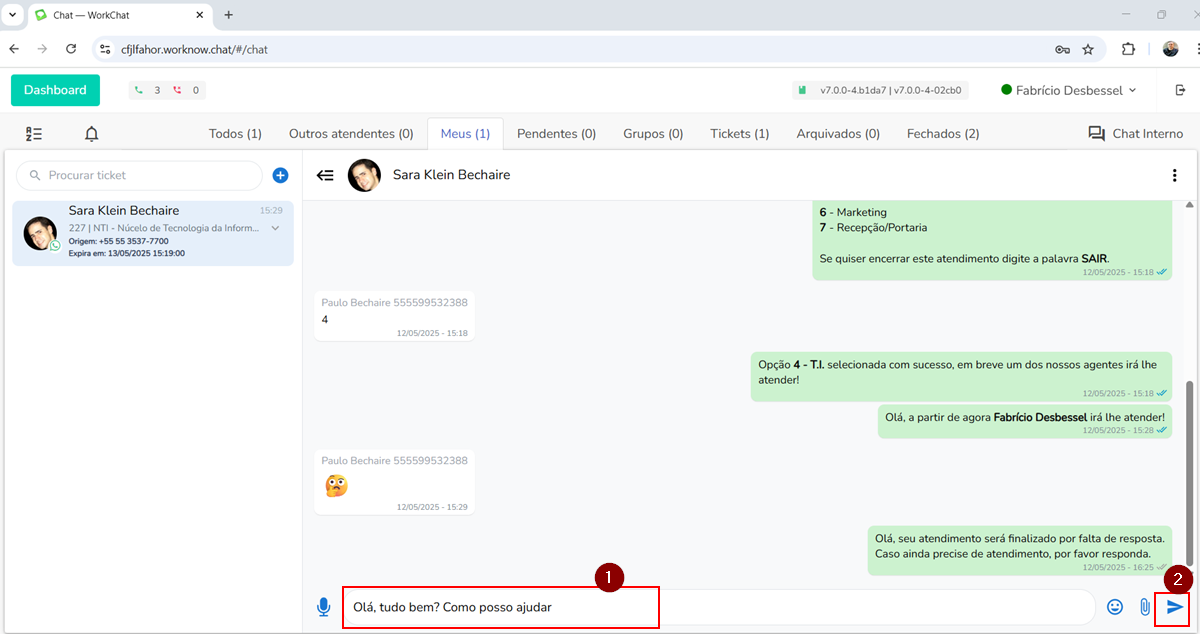Expand Fabrício Desbessel user status dropdown
The height and width of the screenshot is (634, 1200).
(x=1069, y=90)
